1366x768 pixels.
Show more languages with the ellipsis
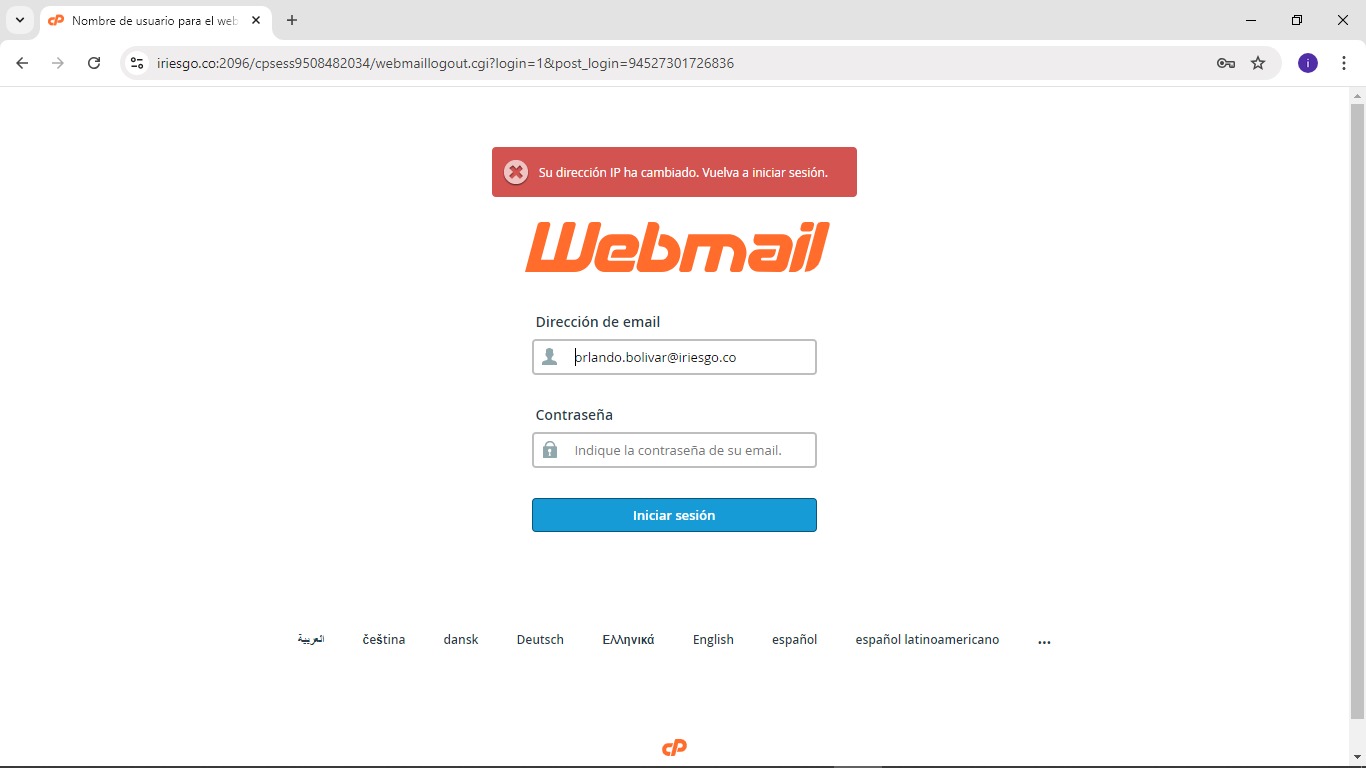point(1045,641)
